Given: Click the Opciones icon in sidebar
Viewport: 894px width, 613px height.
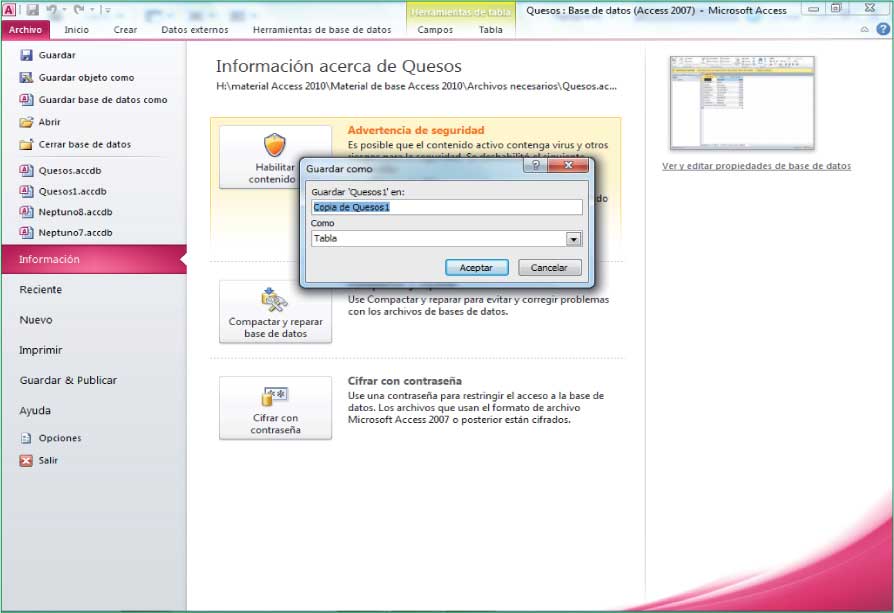Looking at the screenshot, I should (26, 438).
